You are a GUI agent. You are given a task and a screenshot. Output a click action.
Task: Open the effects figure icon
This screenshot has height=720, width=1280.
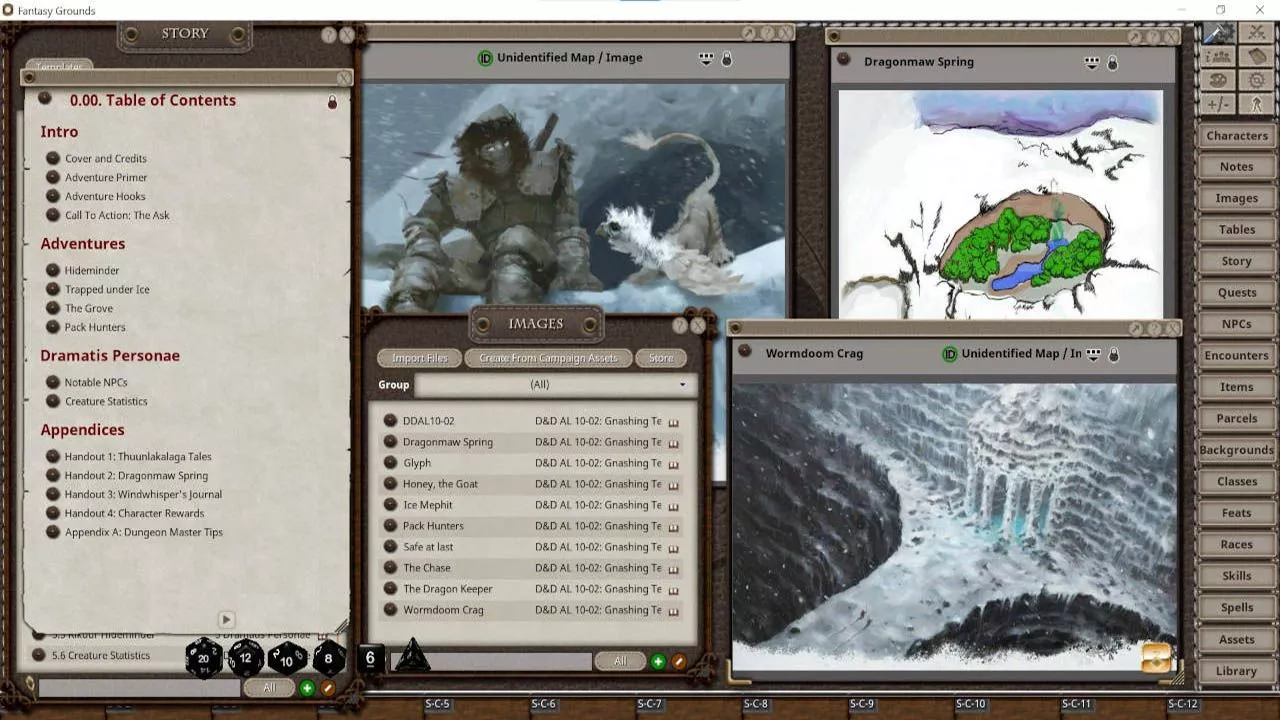1257,105
